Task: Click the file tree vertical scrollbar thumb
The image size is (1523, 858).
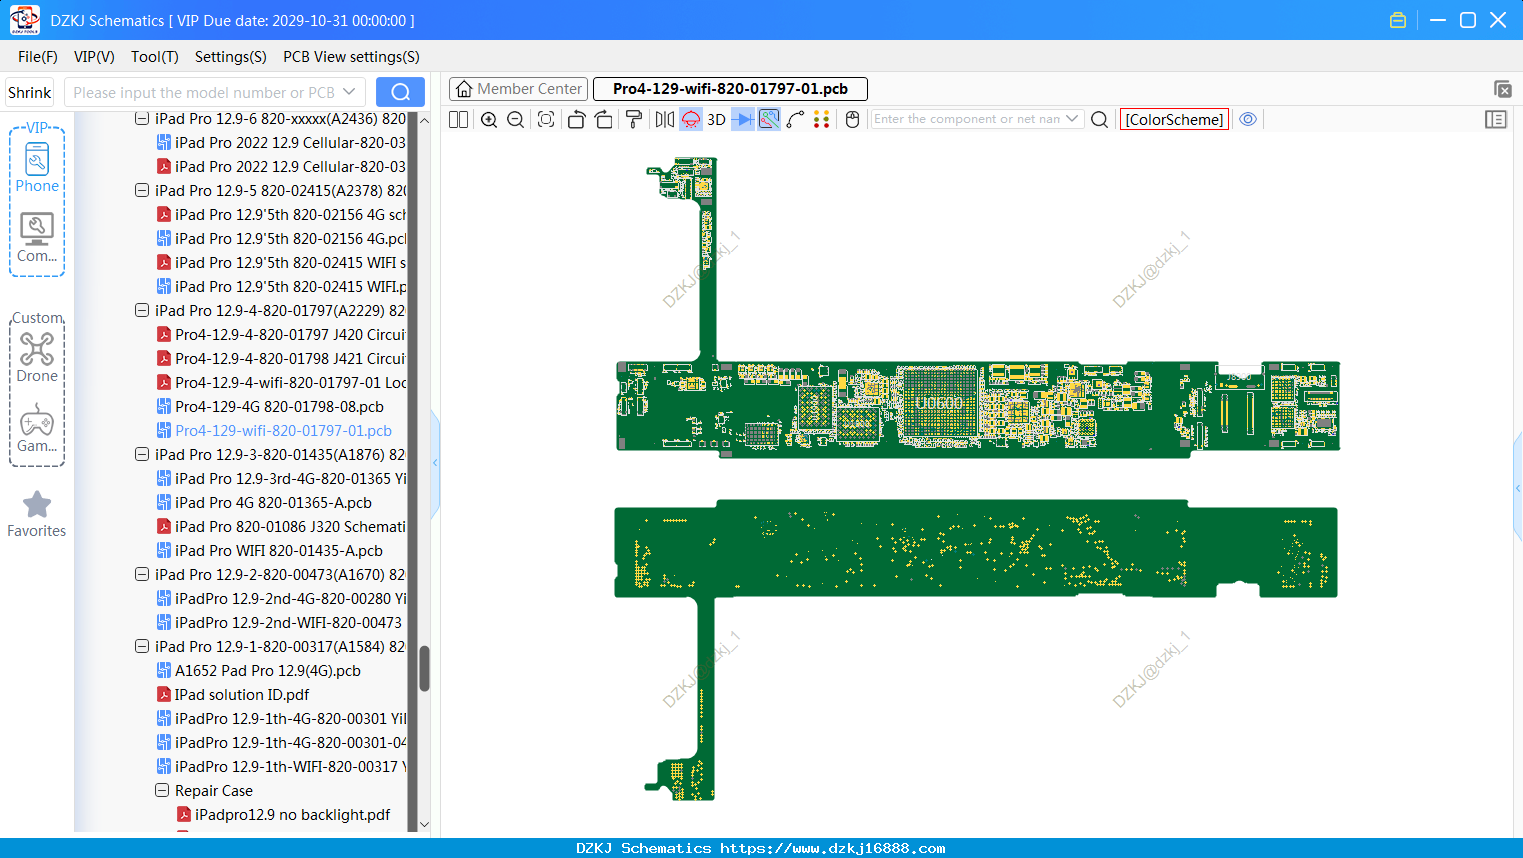Action: point(424,668)
